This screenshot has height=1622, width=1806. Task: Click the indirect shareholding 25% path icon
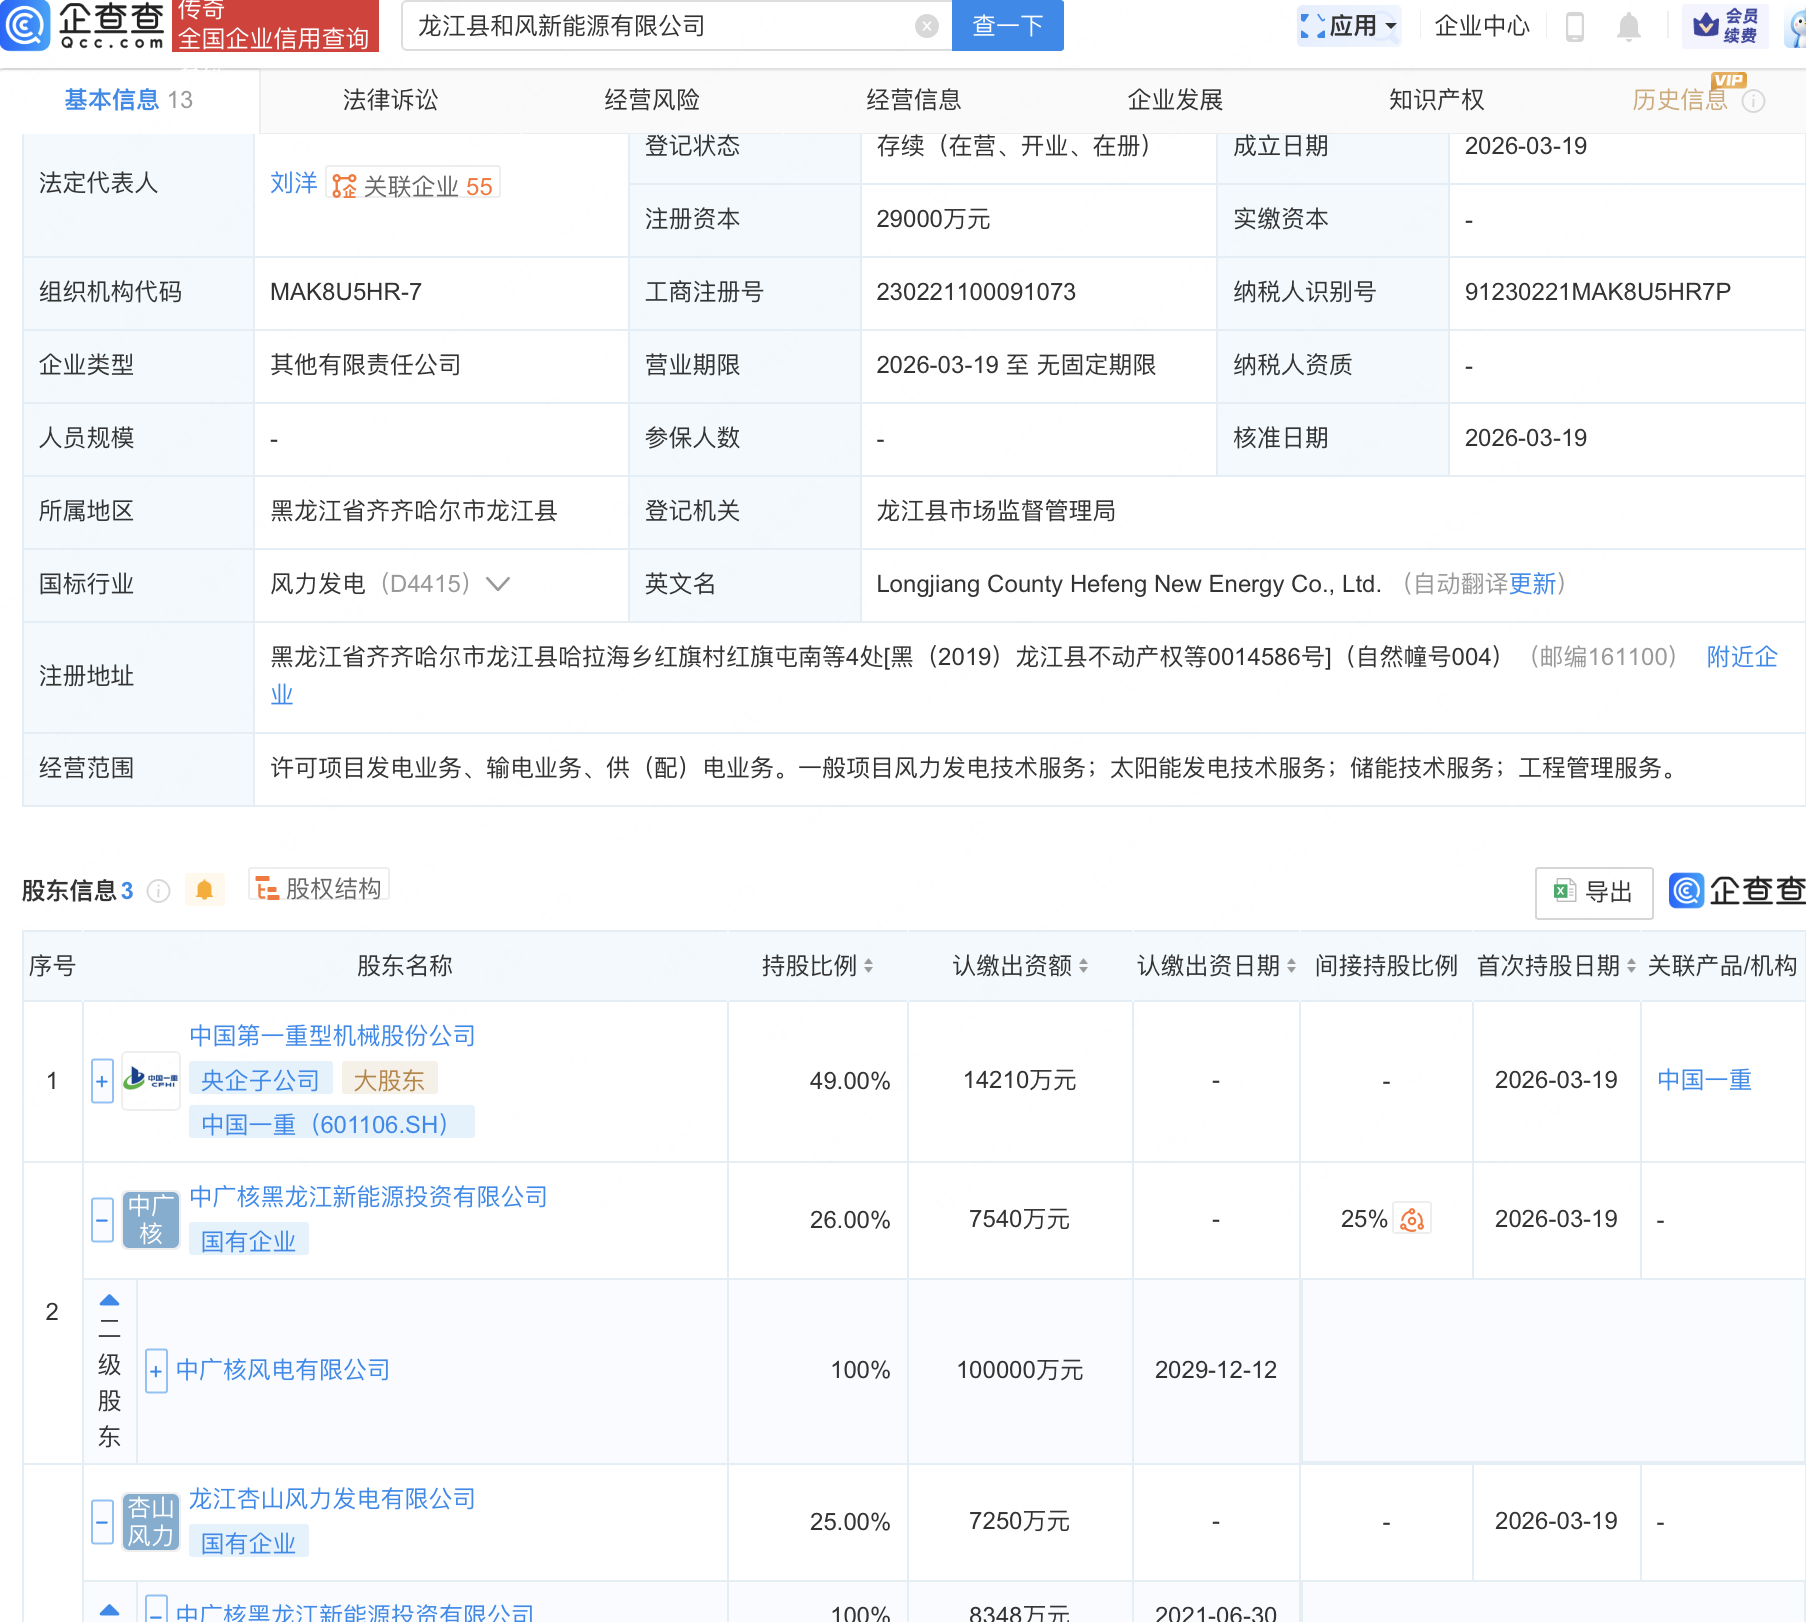[x=1412, y=1219]
